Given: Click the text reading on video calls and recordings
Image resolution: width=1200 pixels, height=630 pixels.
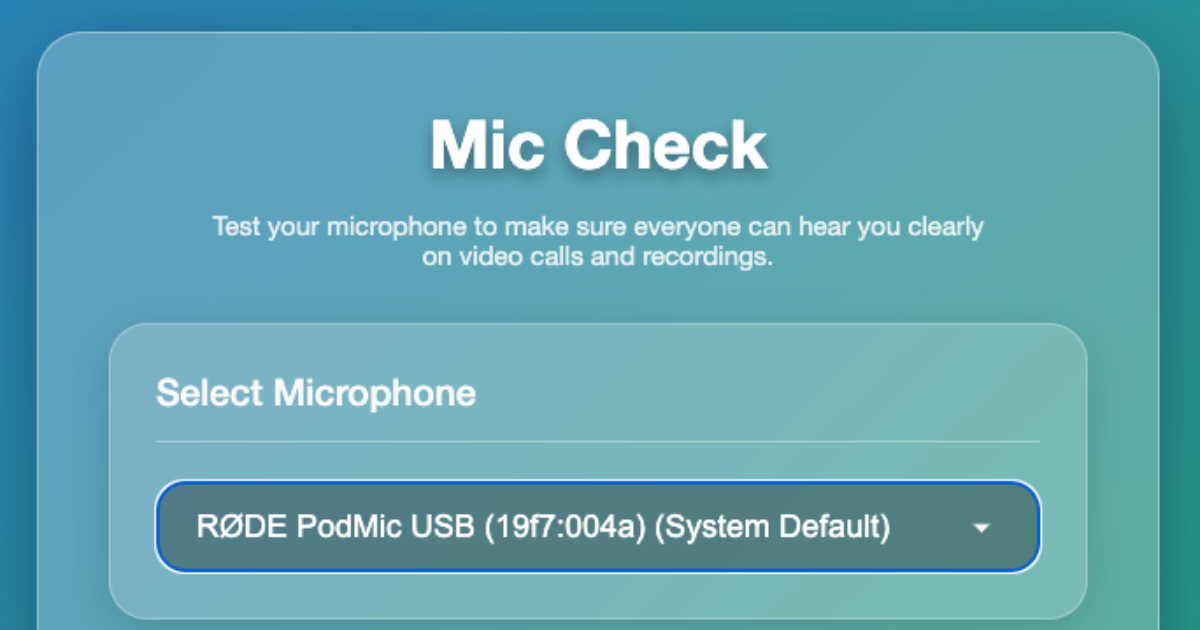Looking at the screenshot, I should 598,257.
